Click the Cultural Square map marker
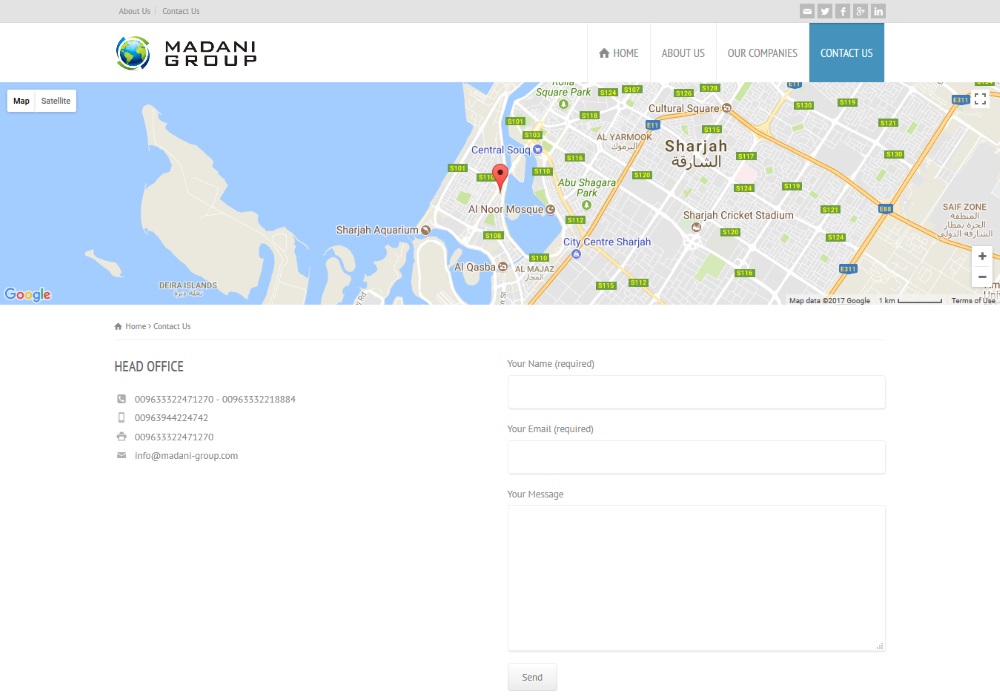Image resolution: width=1000 pixels, height=700 pixels. [x=726, y=108]
